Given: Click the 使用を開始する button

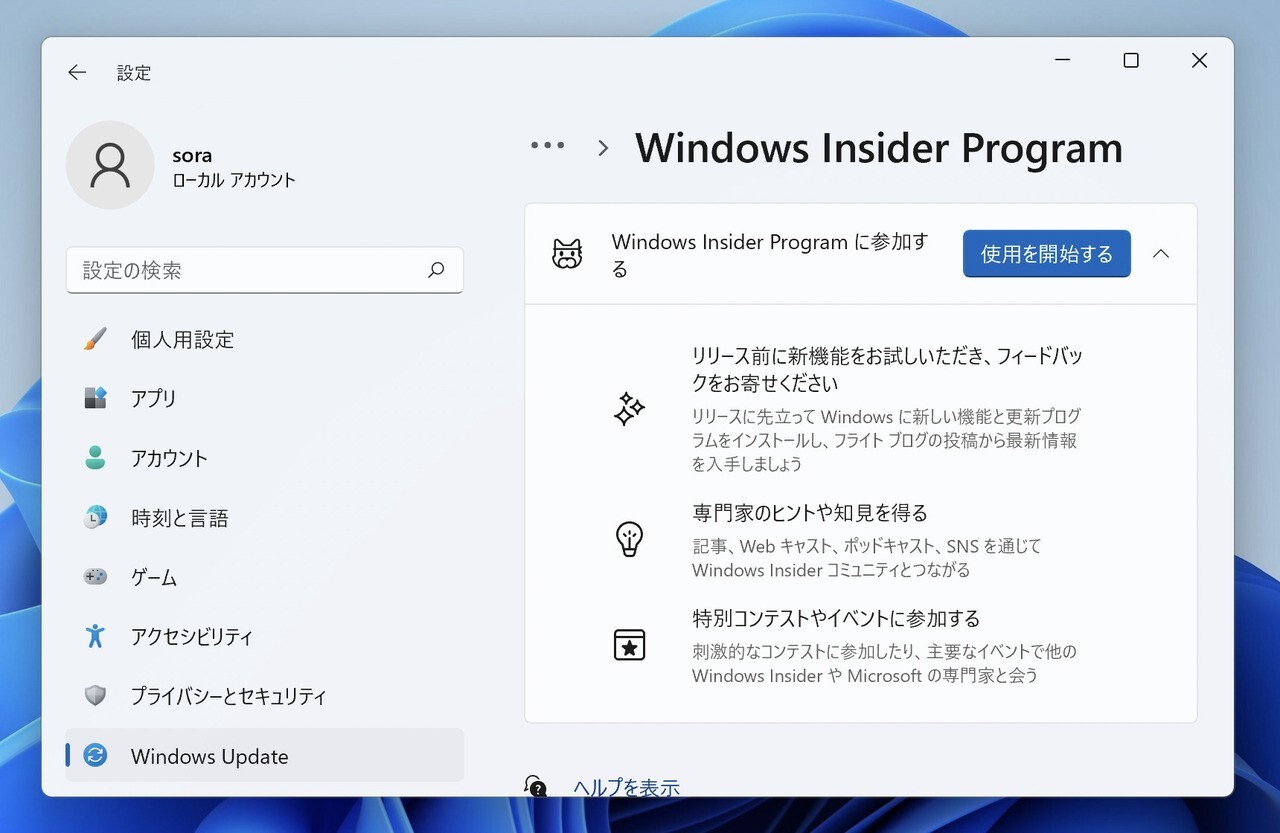Looking at the screenshot, I should tap(1047, 254).
